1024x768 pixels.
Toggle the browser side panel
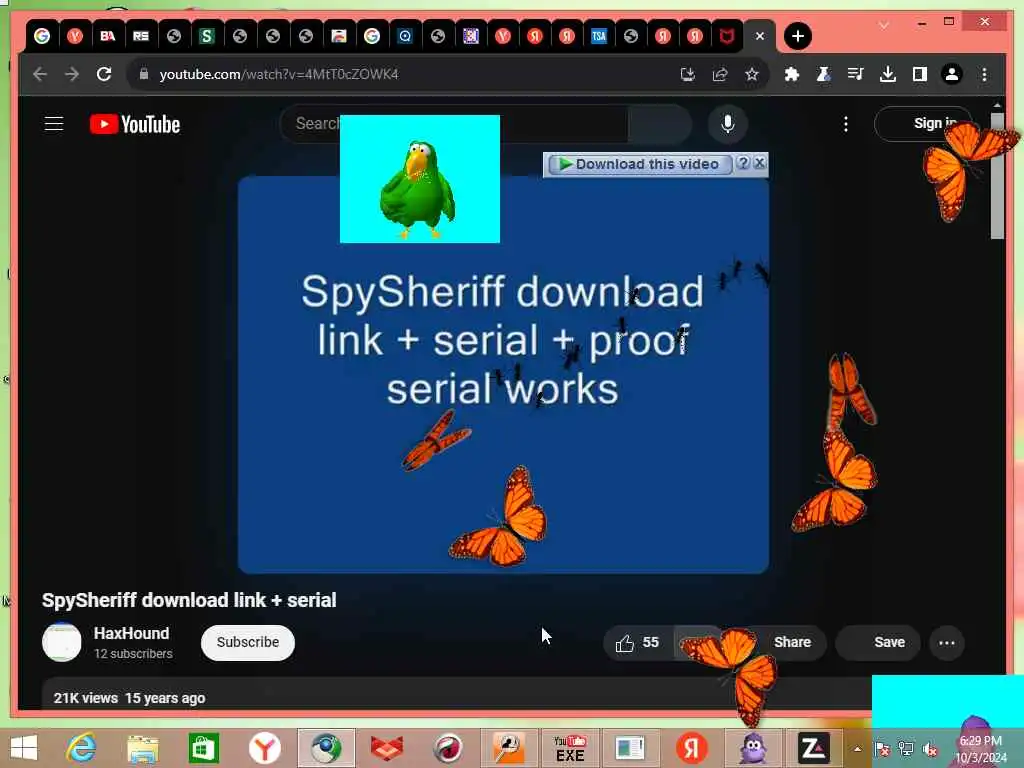click(920, 74)
